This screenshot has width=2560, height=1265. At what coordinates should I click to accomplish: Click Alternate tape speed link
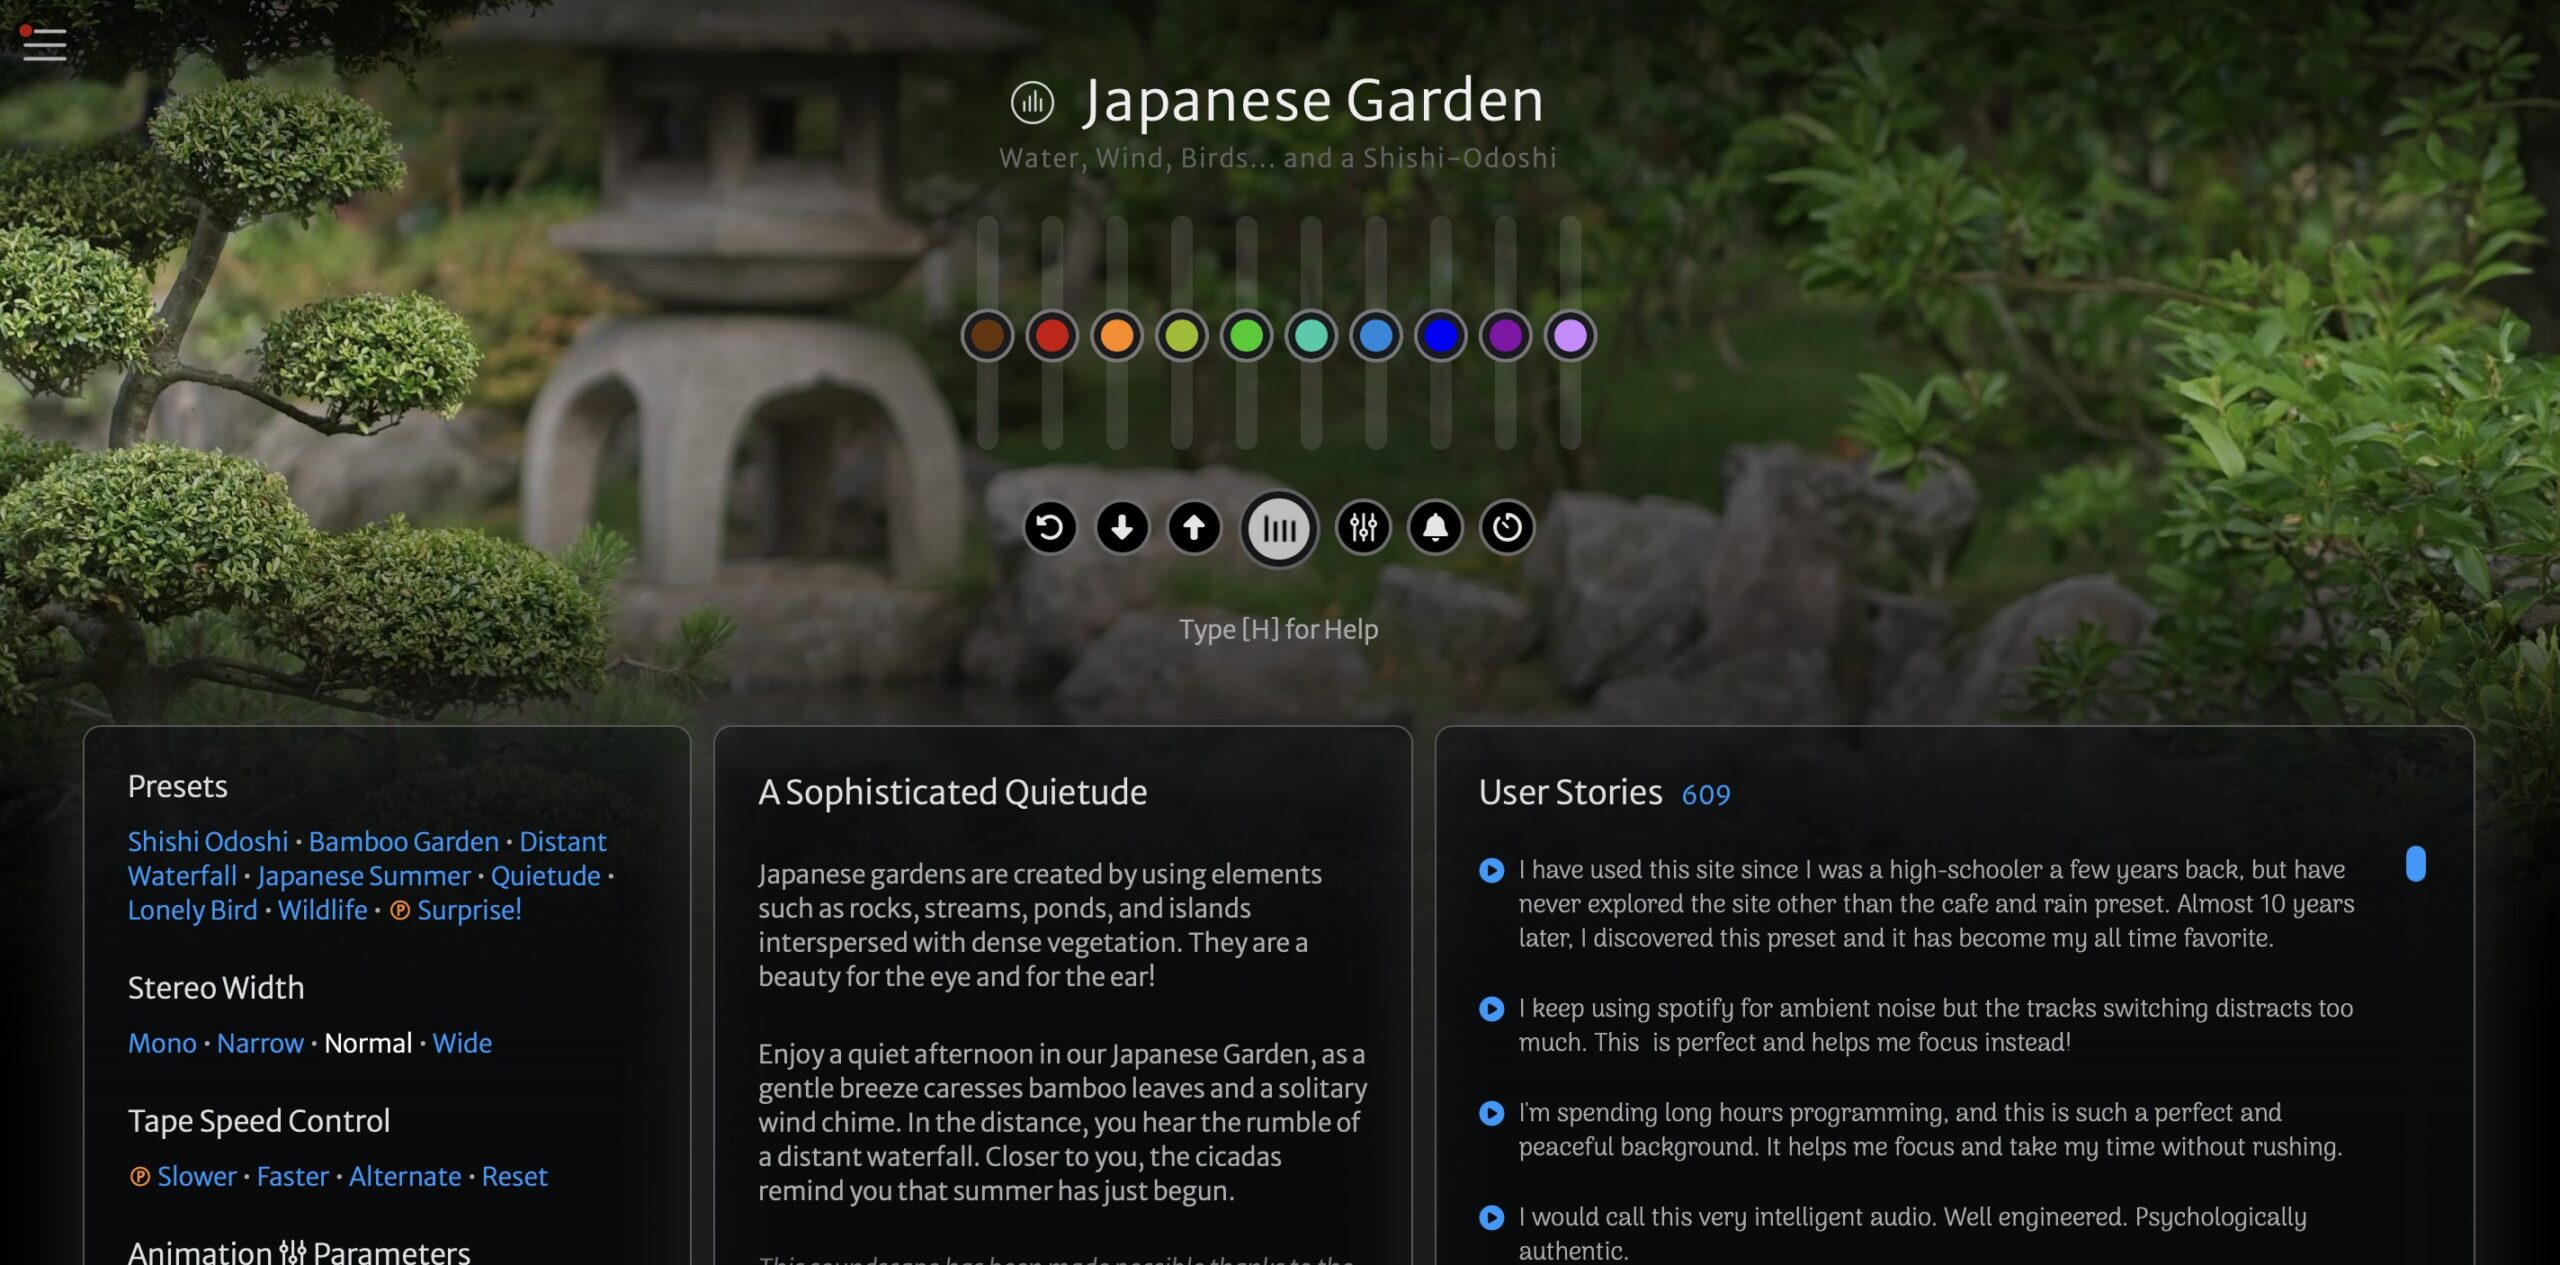tap(405, 1176)
